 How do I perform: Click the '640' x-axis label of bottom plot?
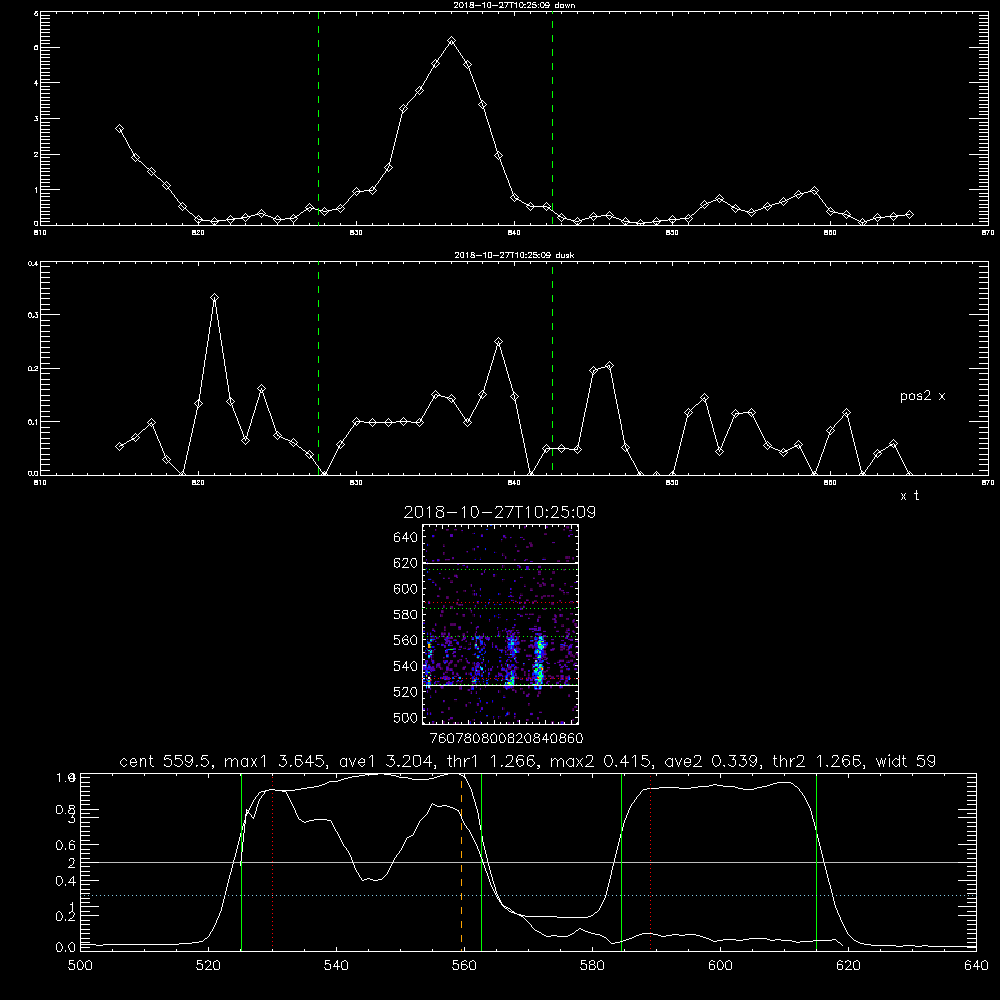976,966
